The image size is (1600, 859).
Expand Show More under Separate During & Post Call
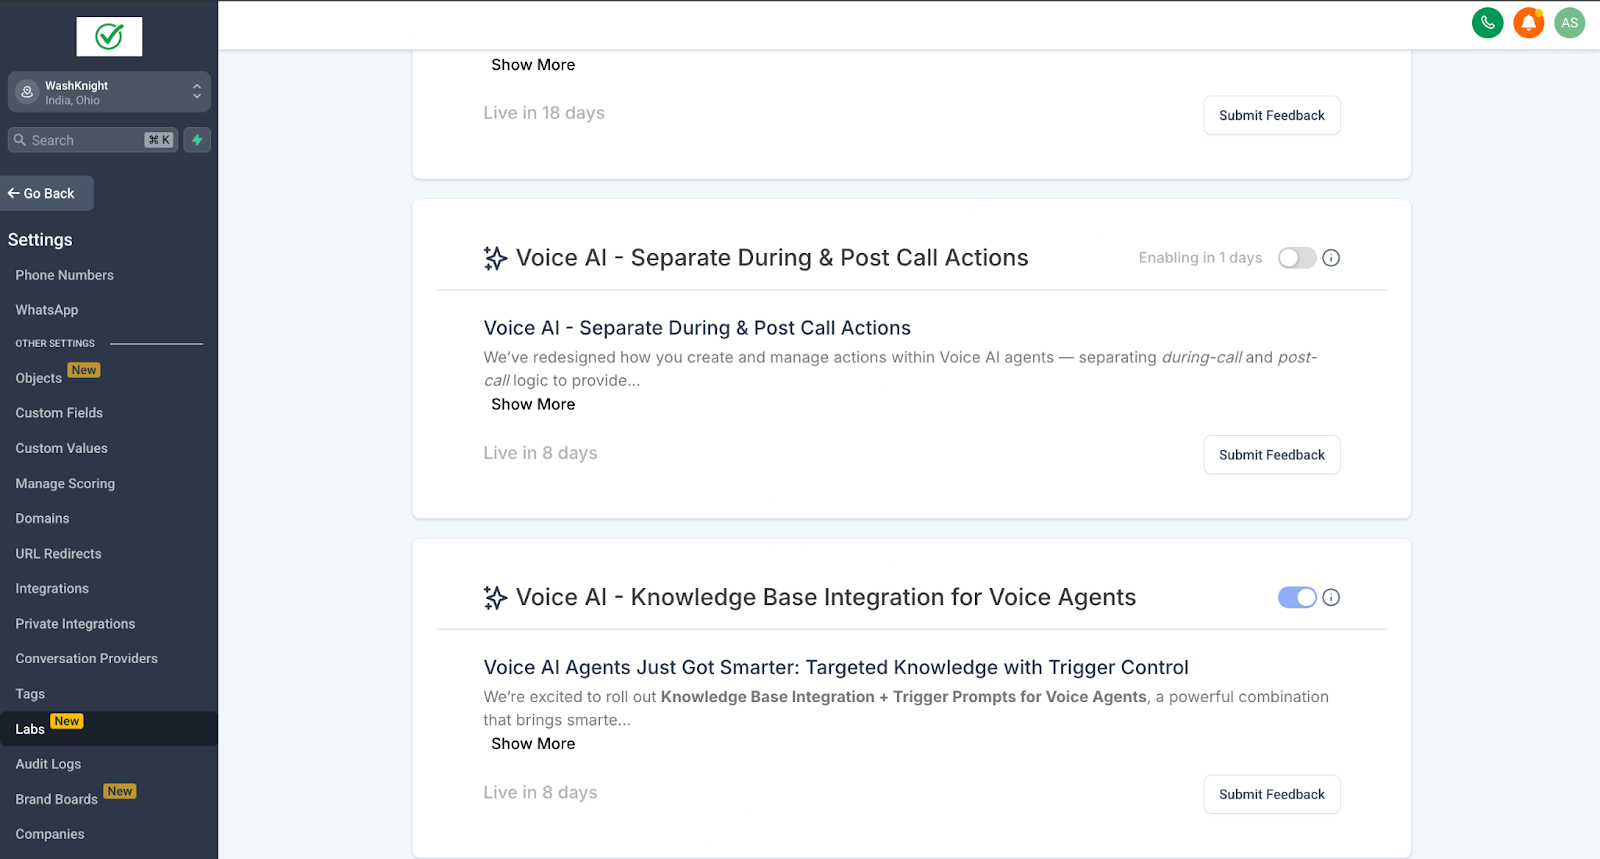pyautogui.click(x=533, y=404)
